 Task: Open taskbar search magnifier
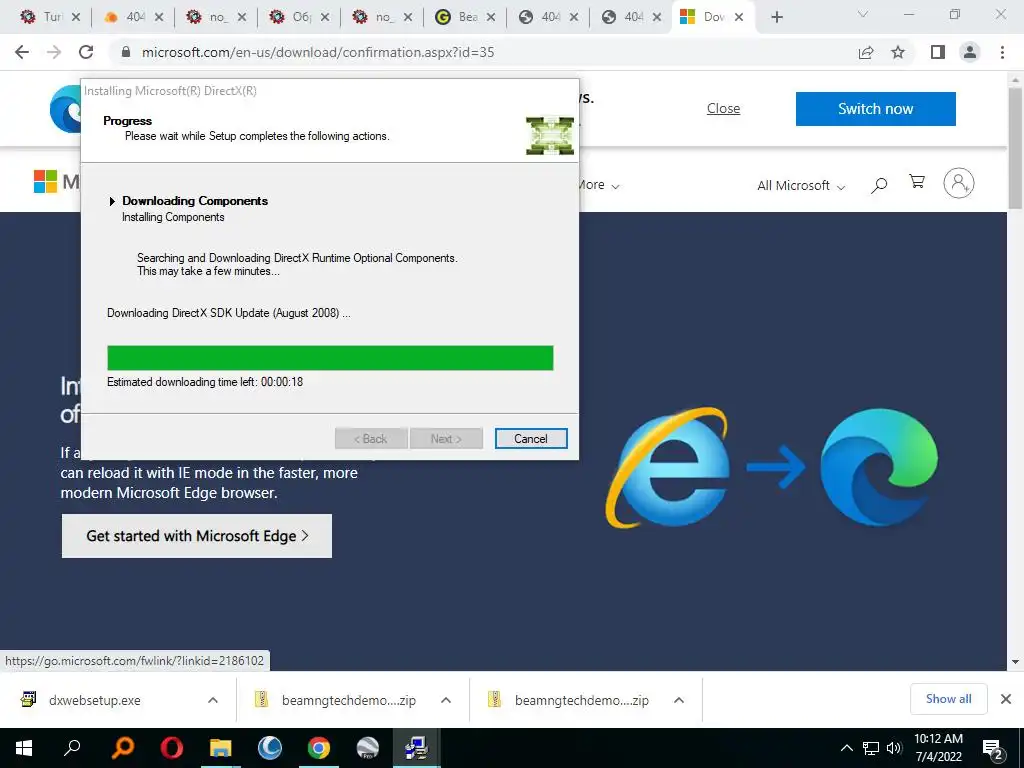coord(72,748)
